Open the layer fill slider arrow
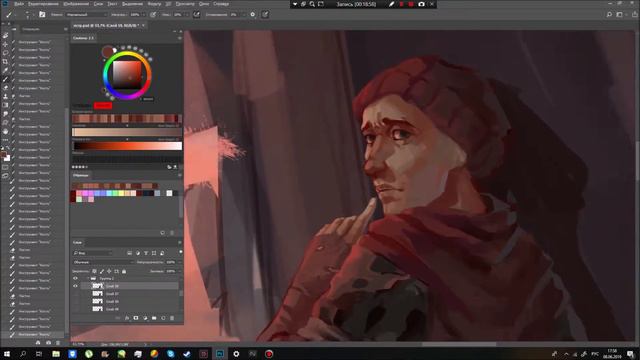The width and height of the screenshot is (640, 360). click(x=179, y=271)
